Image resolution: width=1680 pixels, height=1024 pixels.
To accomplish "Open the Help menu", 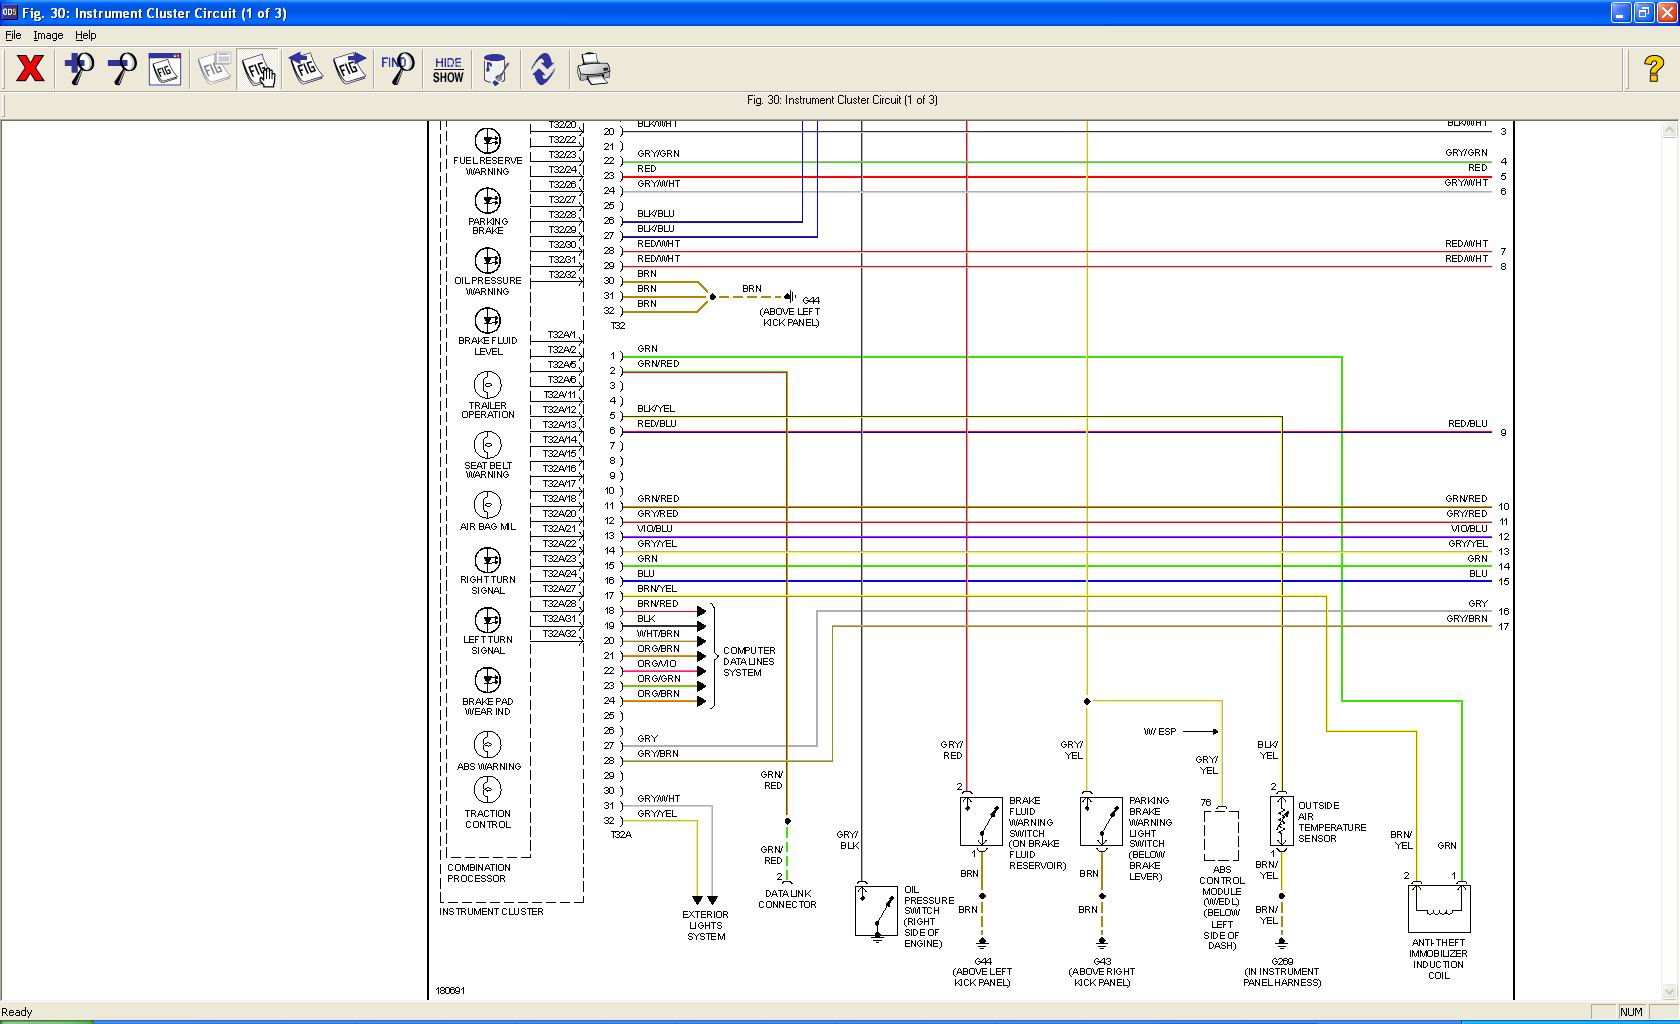I will pyautogui.click(x=86, y=35).
